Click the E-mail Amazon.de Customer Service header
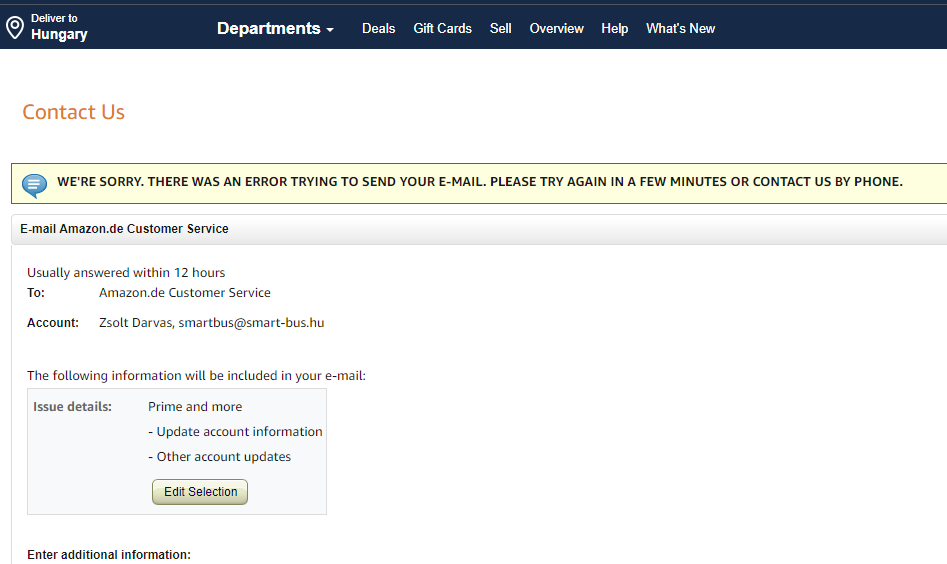 pyautogui.click(x=124, y=229)
